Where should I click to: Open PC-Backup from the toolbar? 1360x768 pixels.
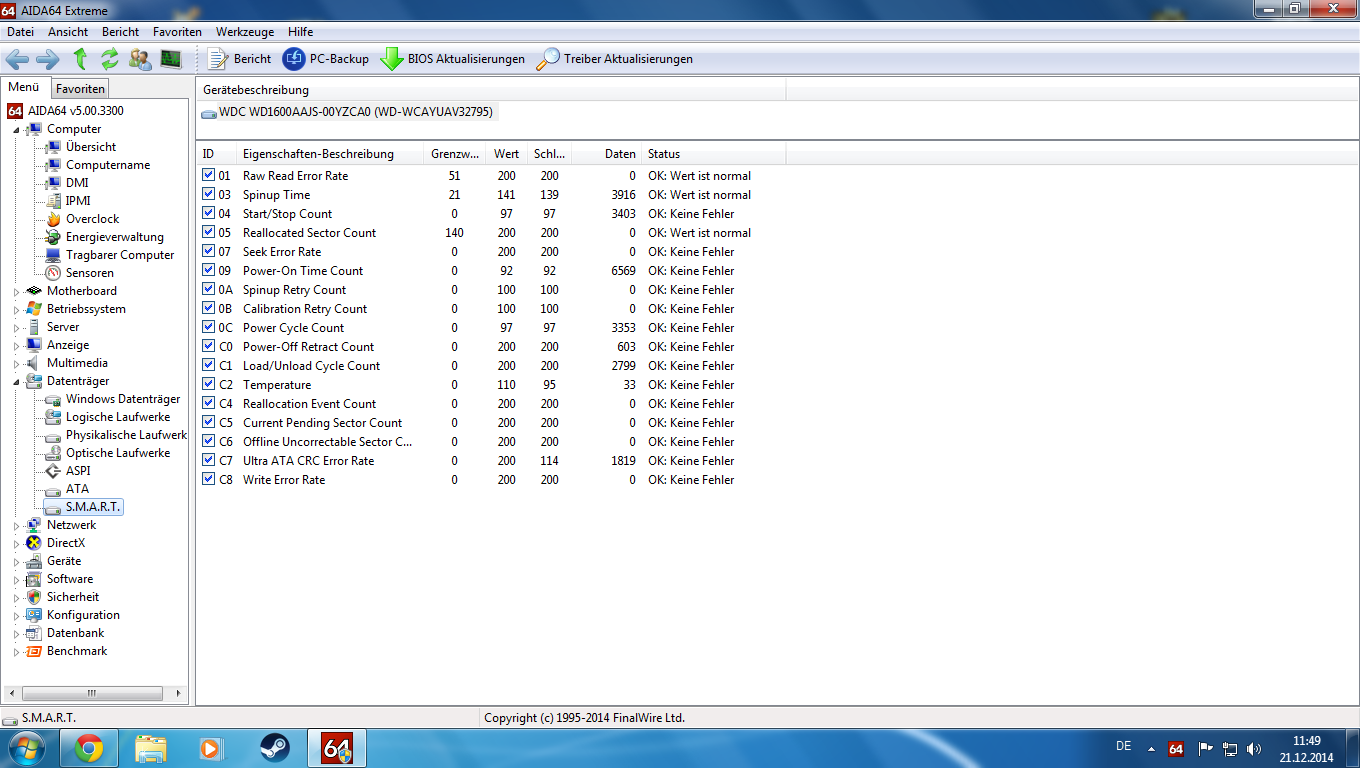click(326, 59)
